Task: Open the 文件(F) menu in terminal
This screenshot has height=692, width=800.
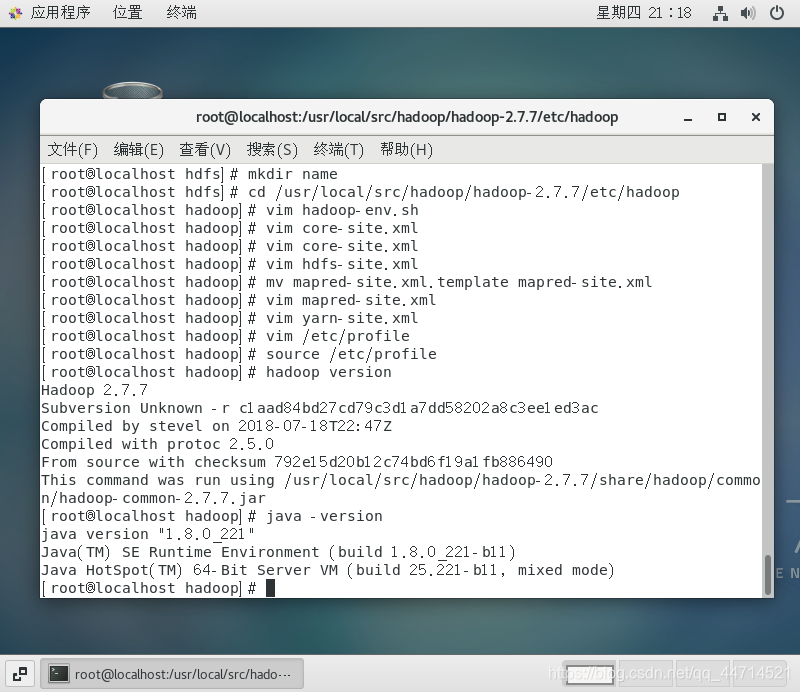Action: (72, 150)
